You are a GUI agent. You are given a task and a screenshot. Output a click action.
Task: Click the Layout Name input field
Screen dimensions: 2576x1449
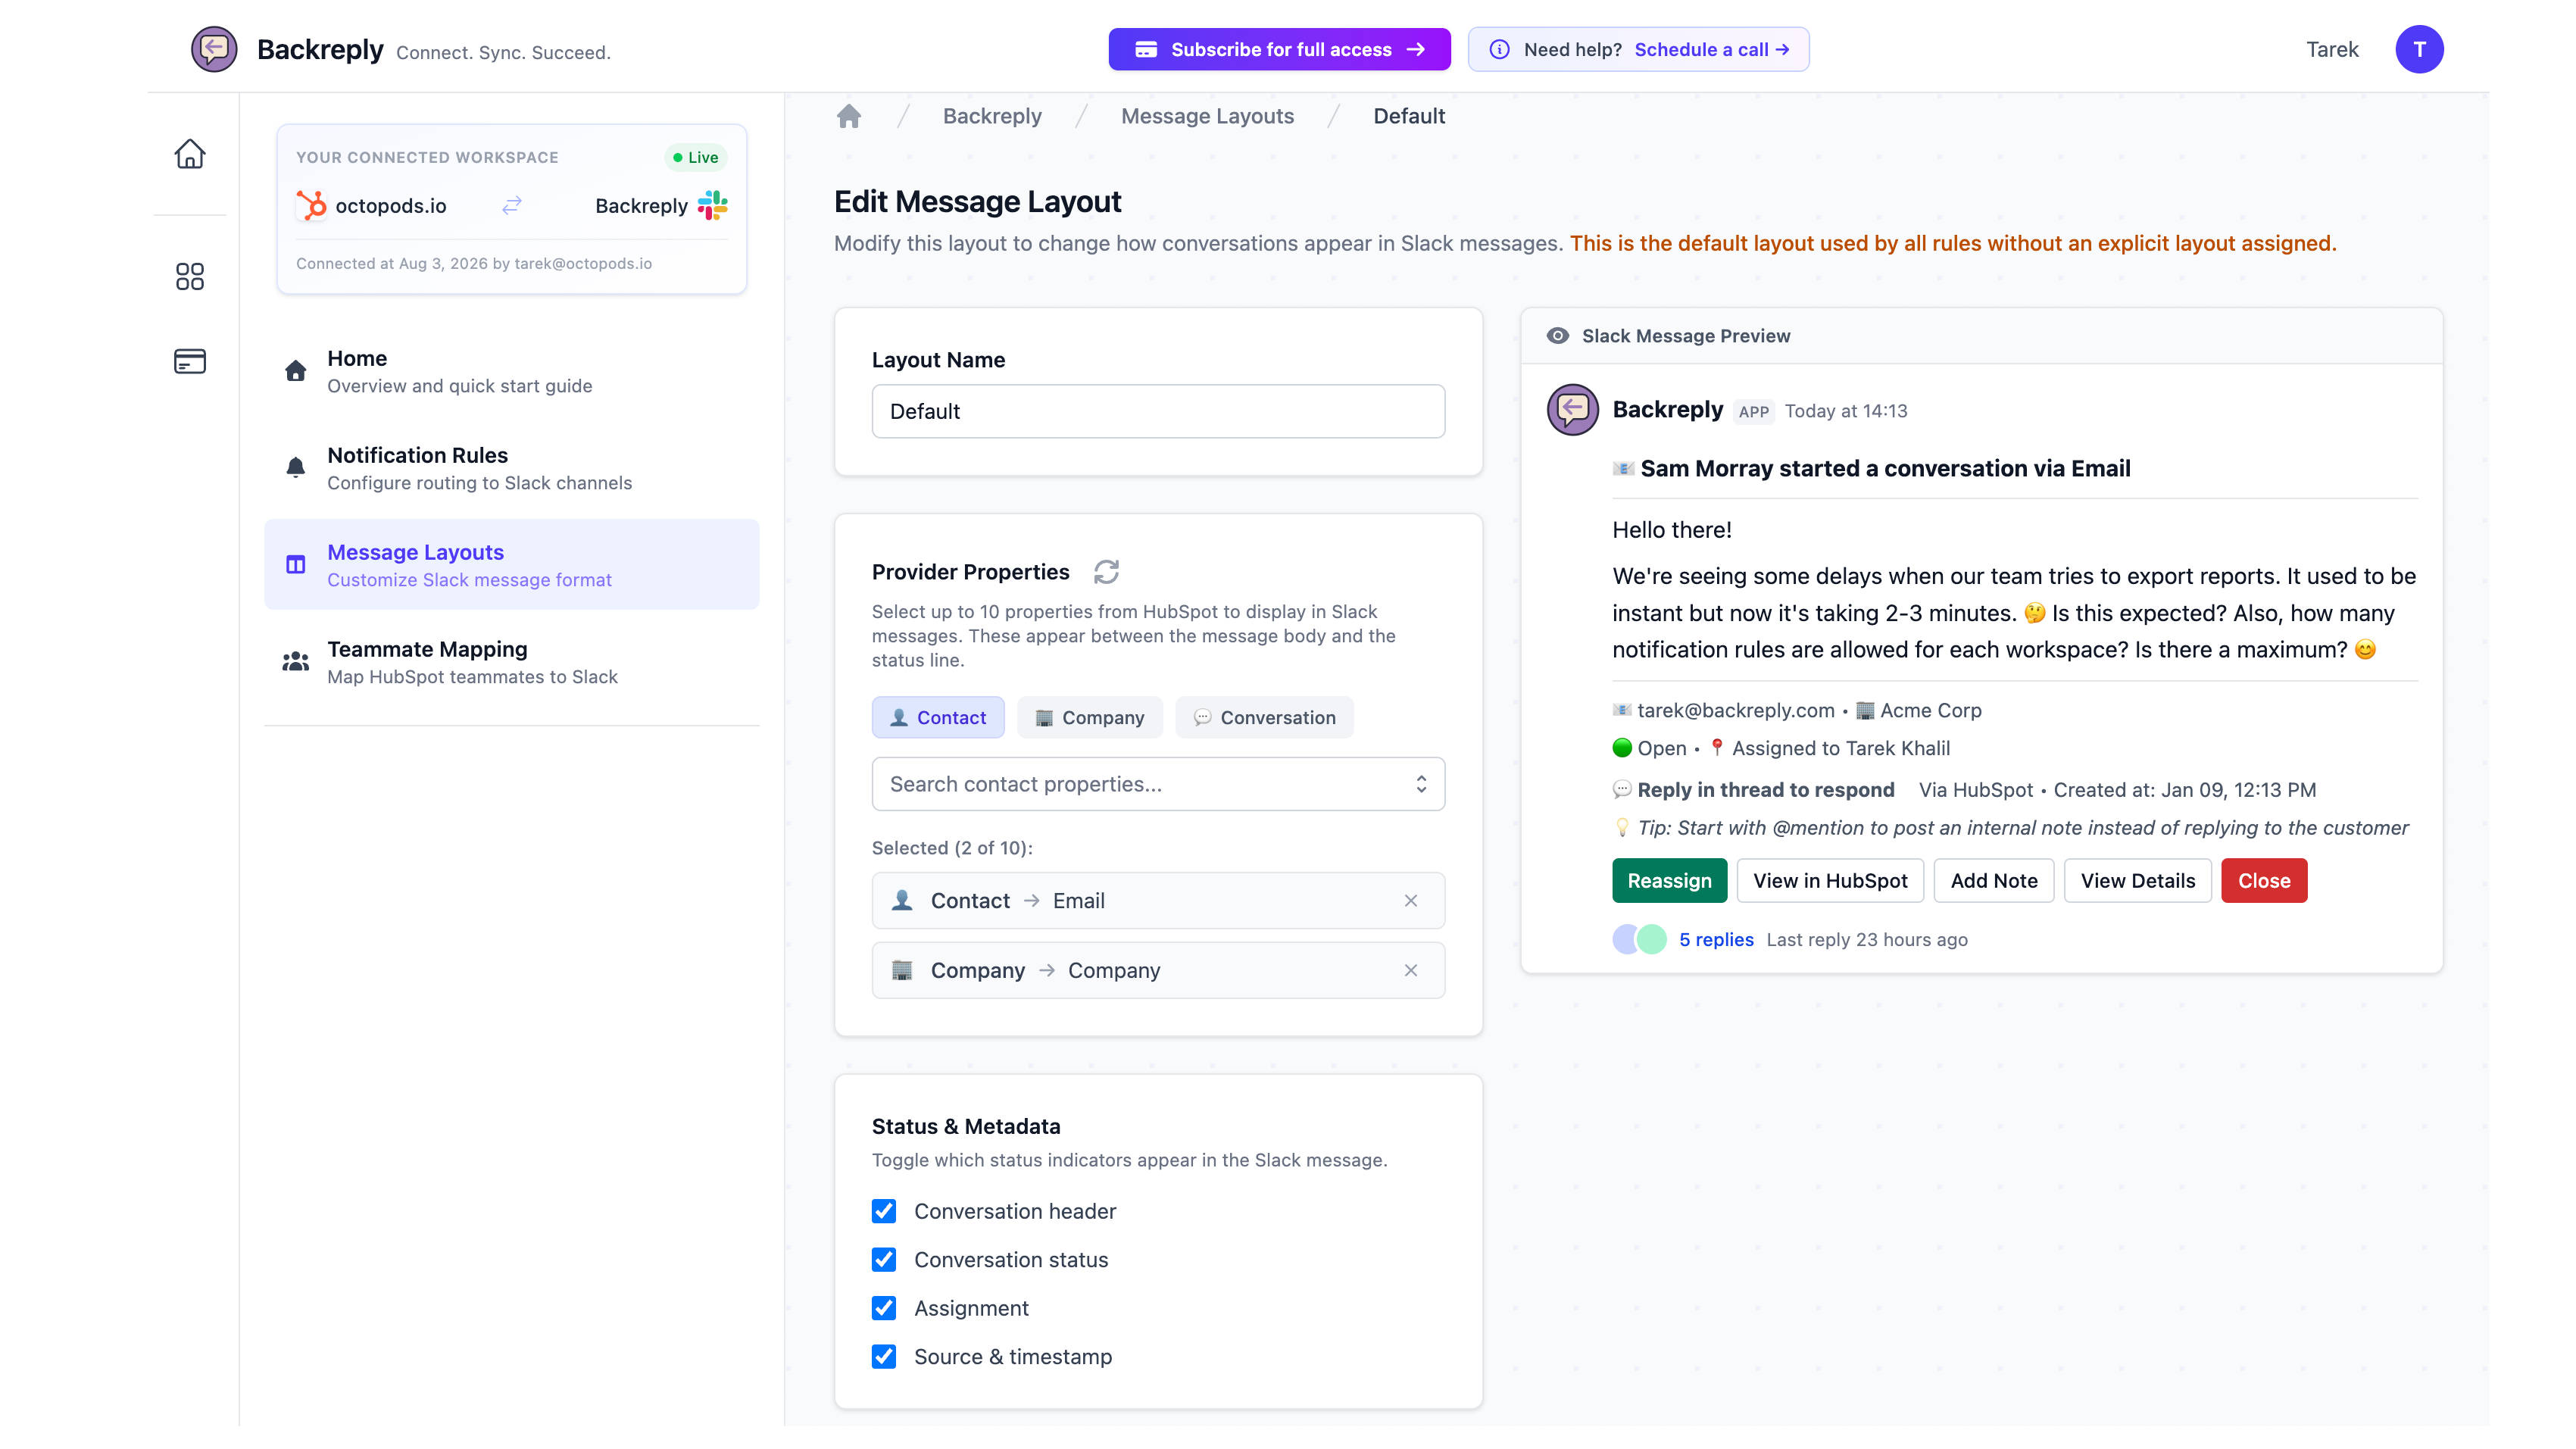pos(1158,412)
